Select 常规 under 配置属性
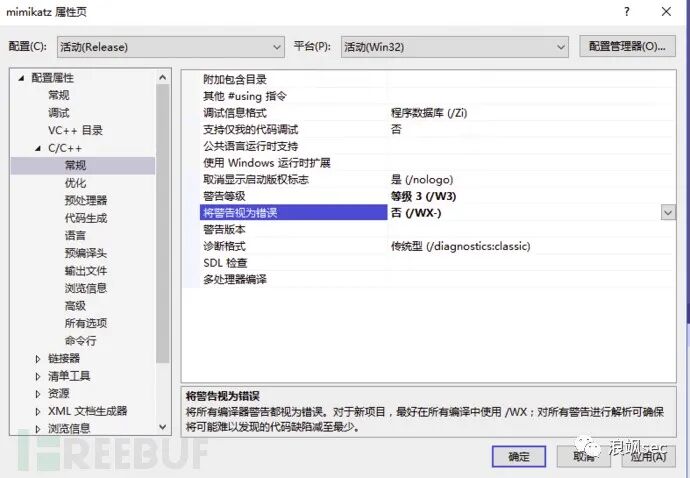Screen dimensions: 690x478 pos(59,95)
